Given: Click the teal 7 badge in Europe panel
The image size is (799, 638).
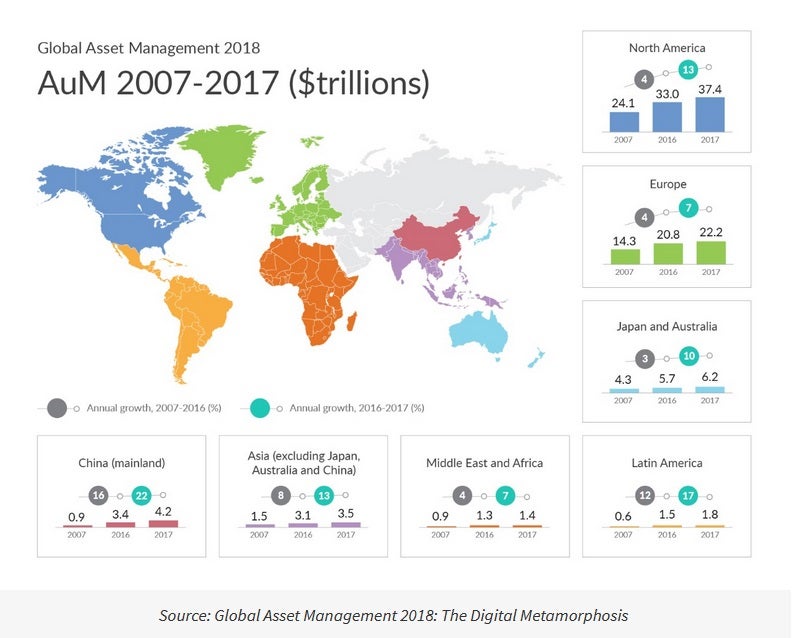Looking at the screenshot, I should tap(687, 210).
